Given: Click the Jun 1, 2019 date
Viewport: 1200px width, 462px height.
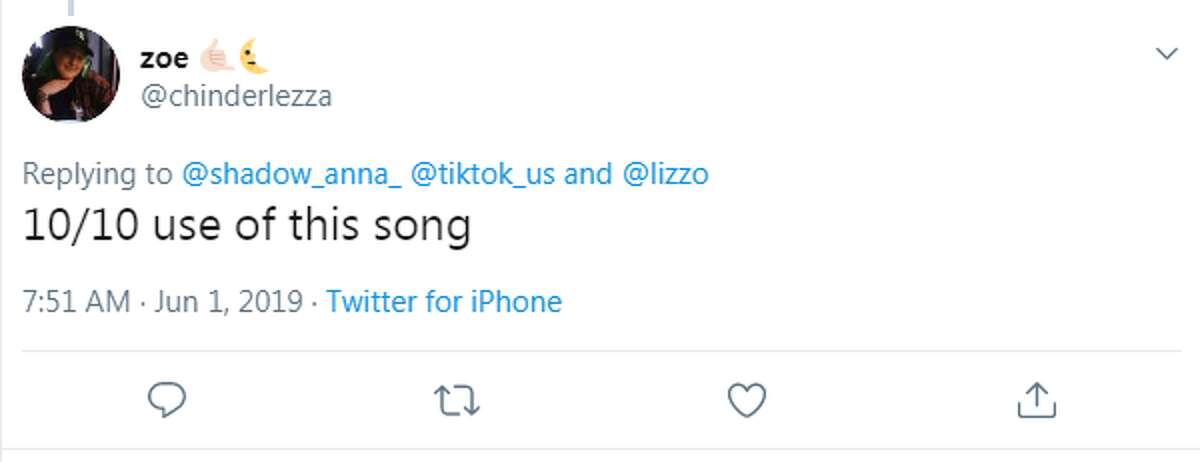Looking at the screenshot, I should 229,301.
